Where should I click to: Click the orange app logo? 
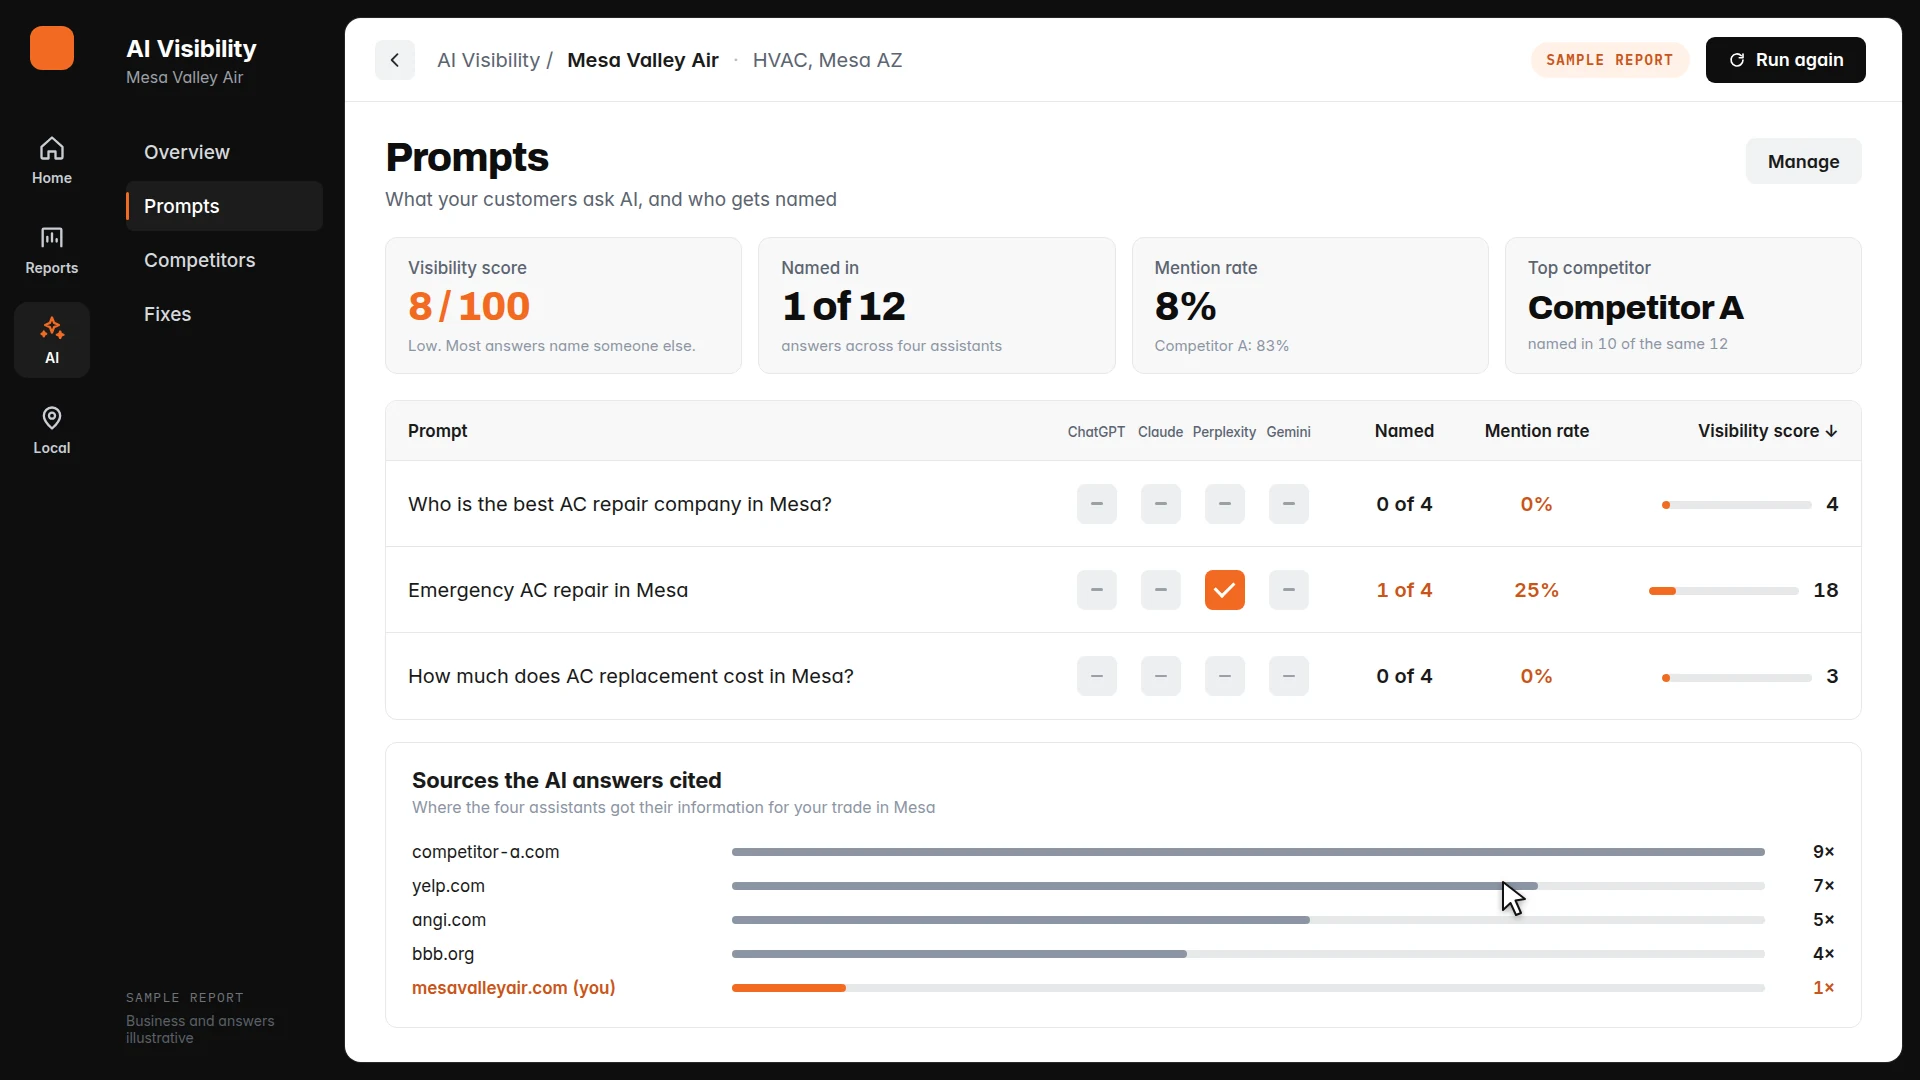pos(52,48)
